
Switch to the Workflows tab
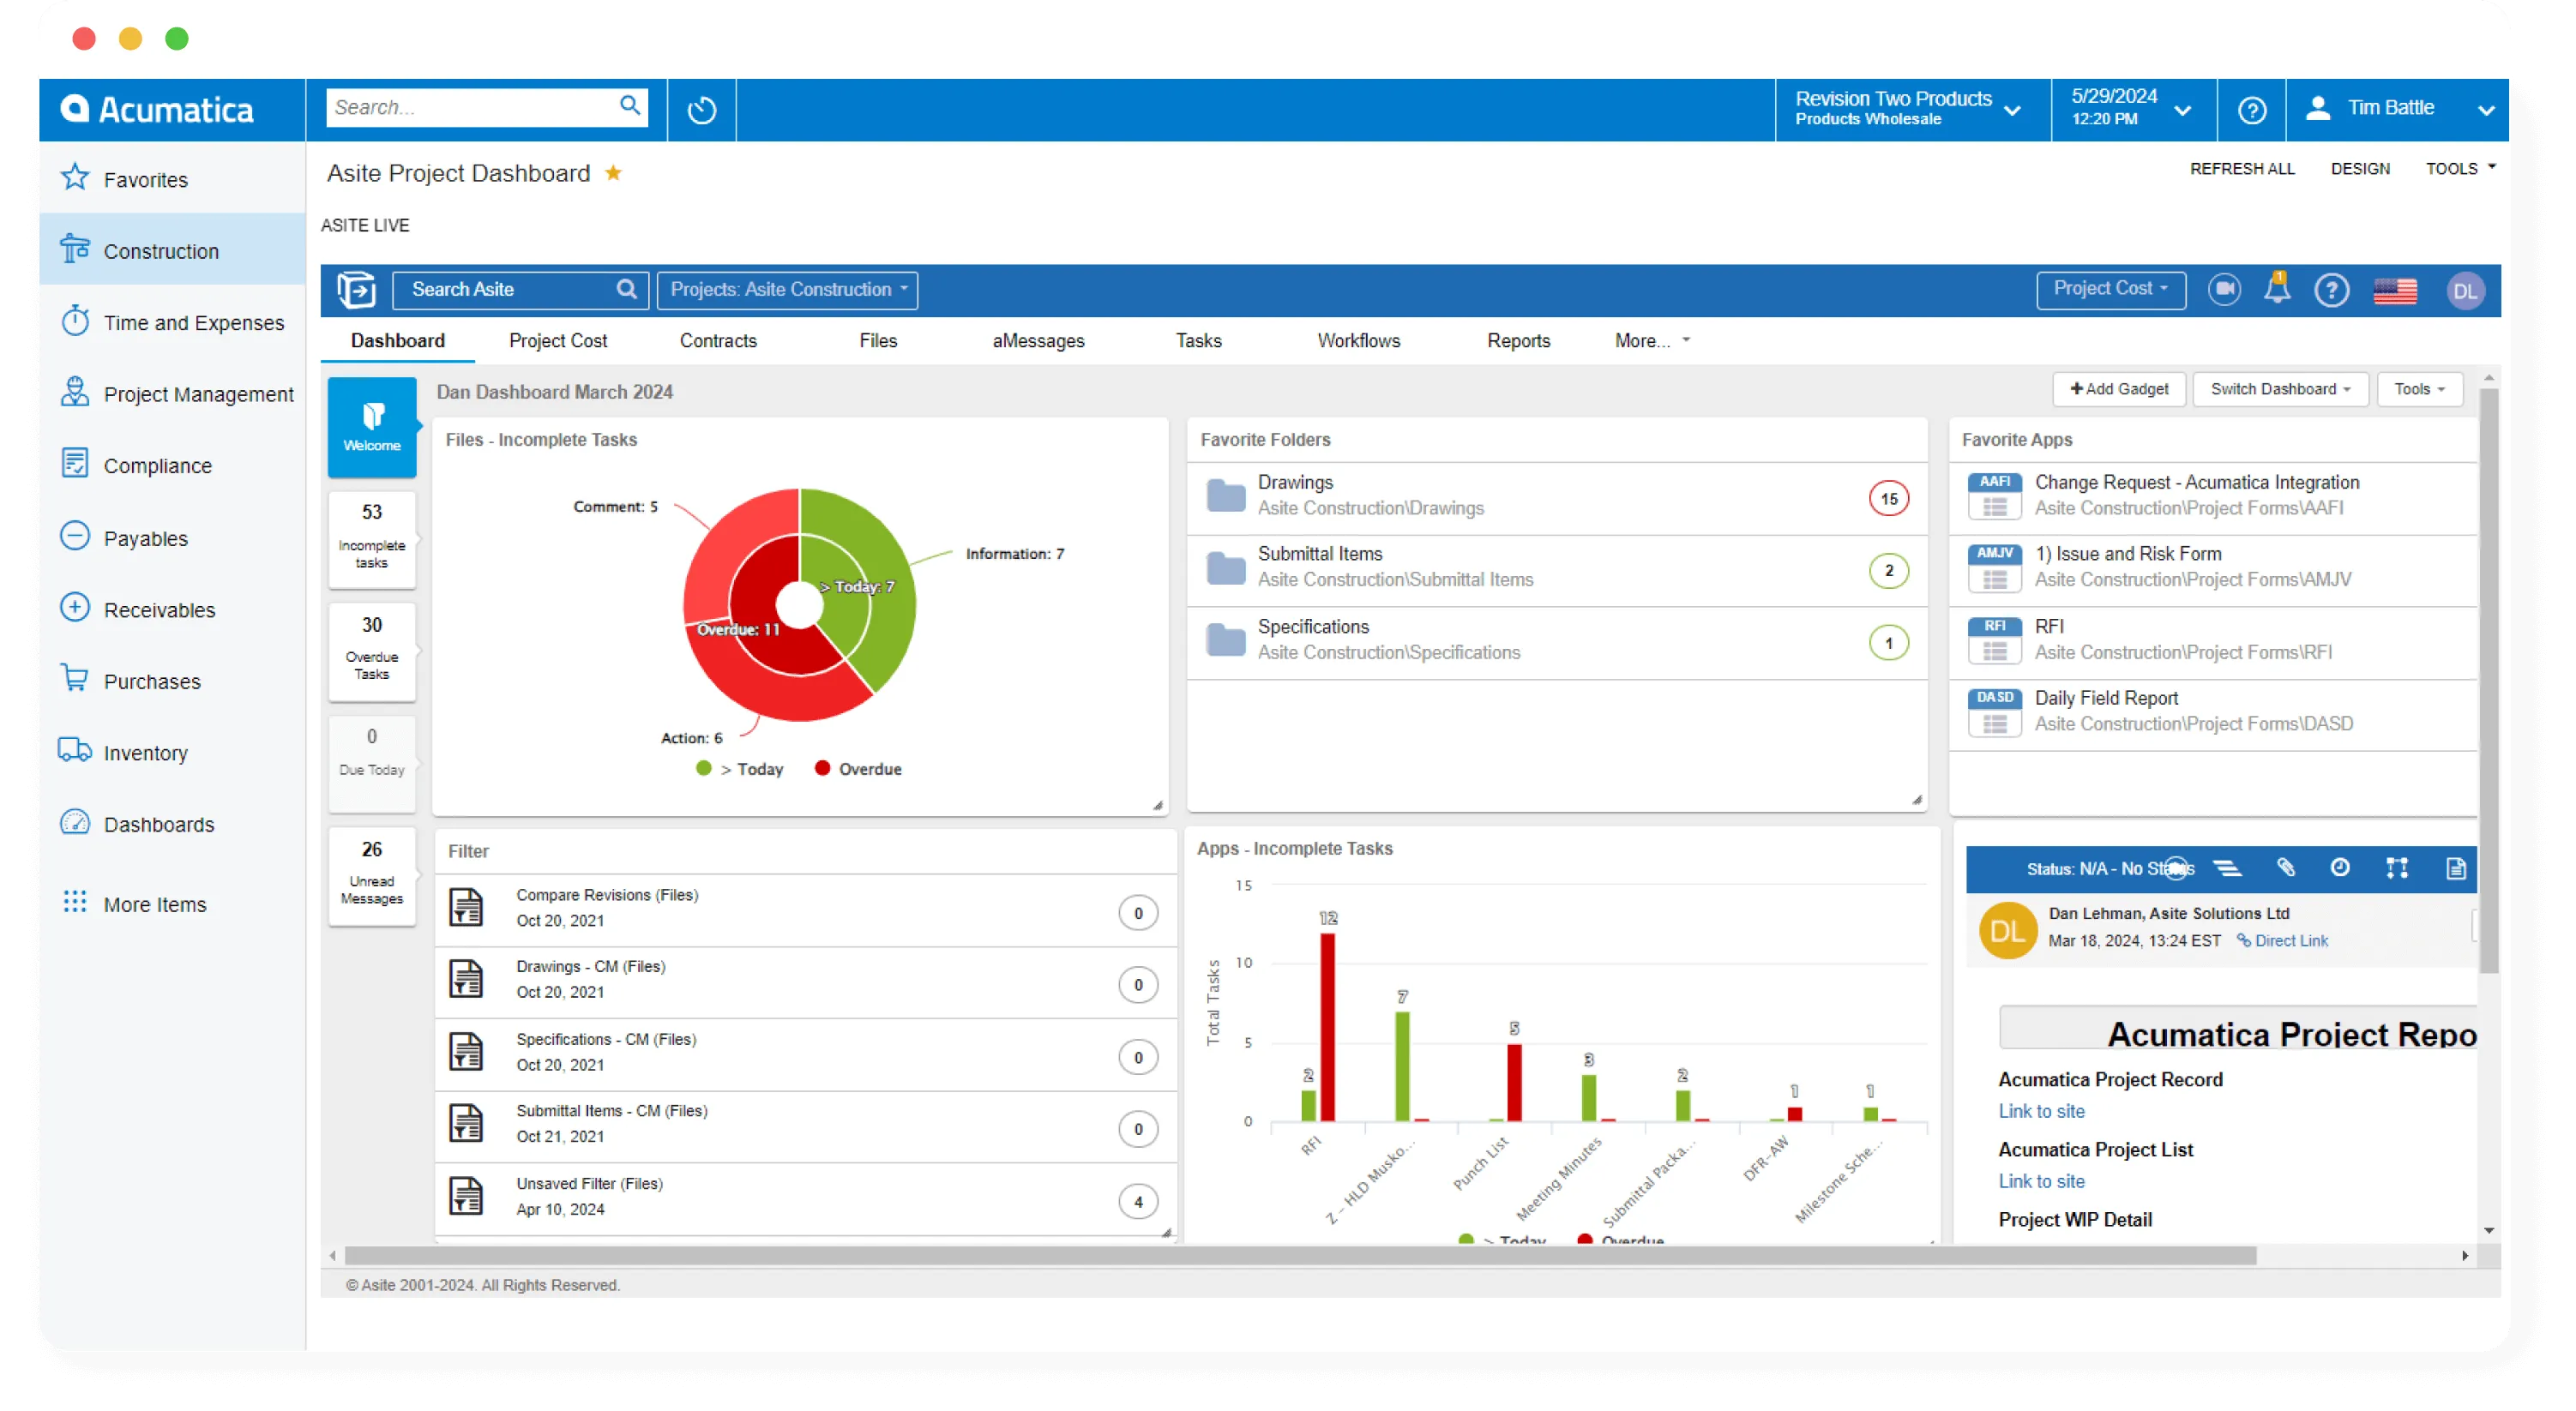(x=1358, y=341)
